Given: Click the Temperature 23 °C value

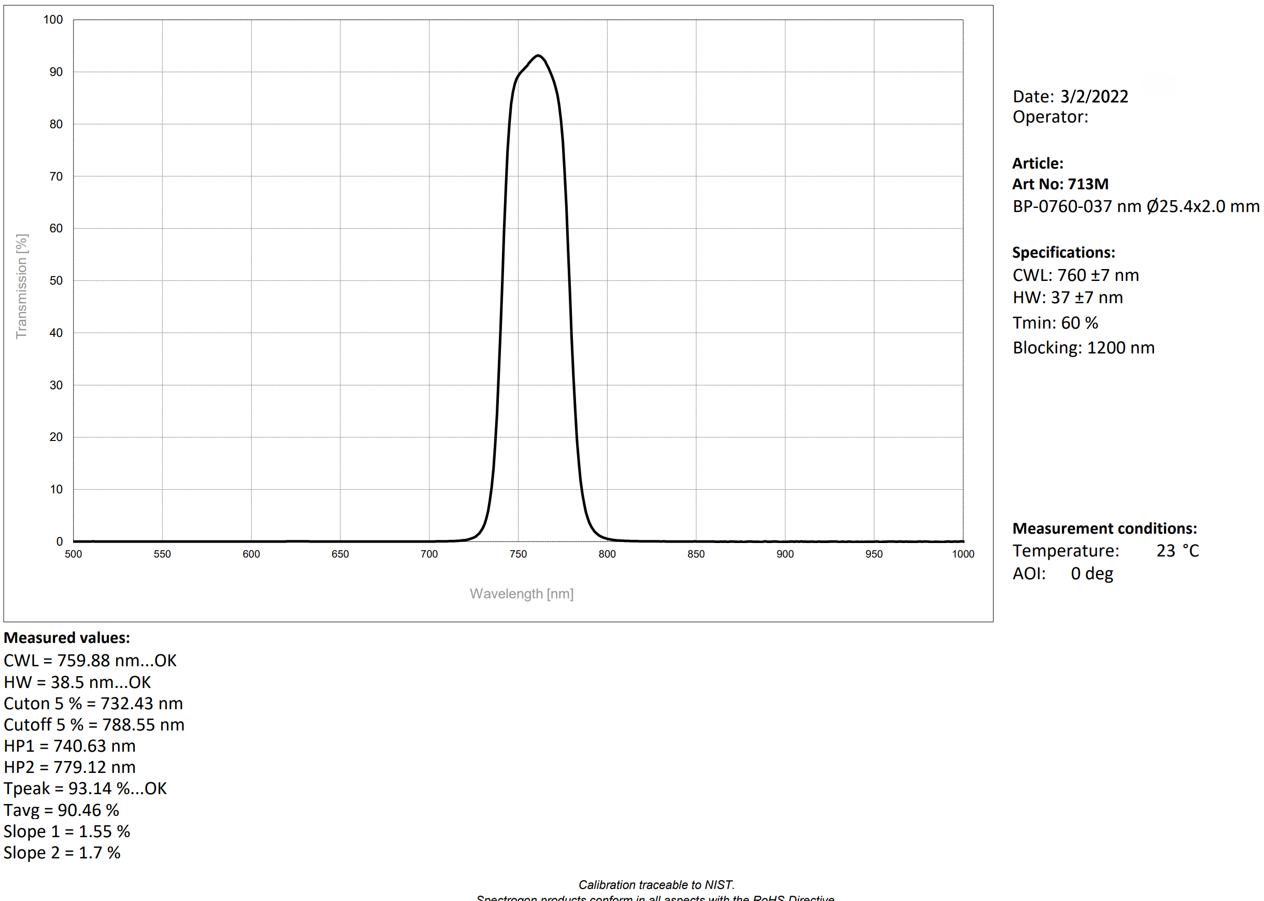Looking at the screenshot, I should (x=1176, y=551).
